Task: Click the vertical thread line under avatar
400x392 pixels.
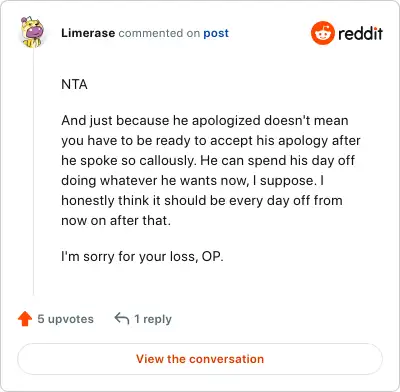Action: tap(33, 172)
